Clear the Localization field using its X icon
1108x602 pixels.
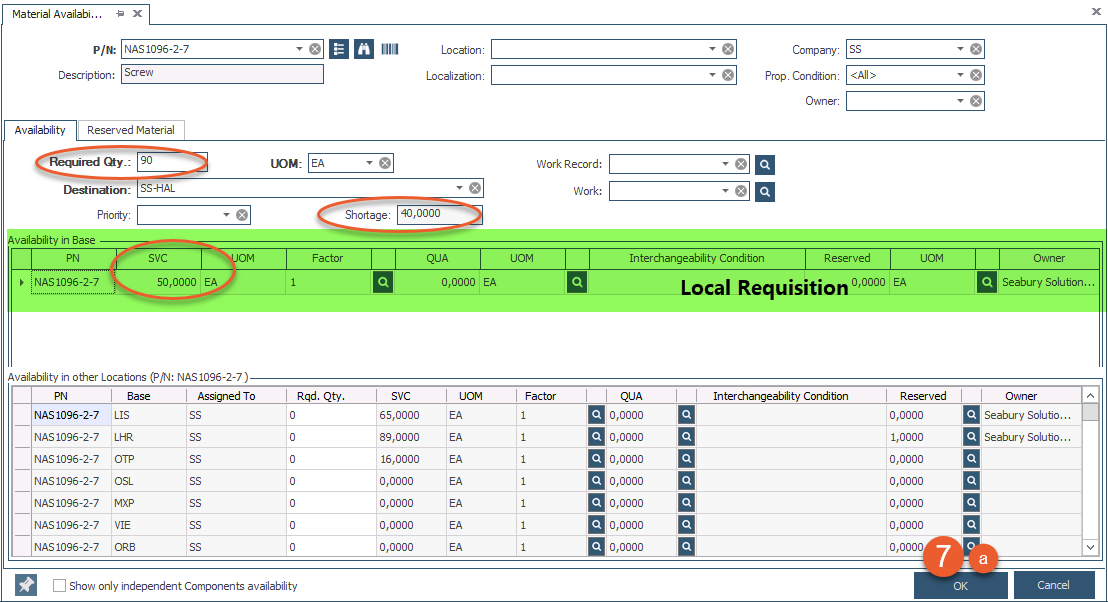tap(728, 75)
